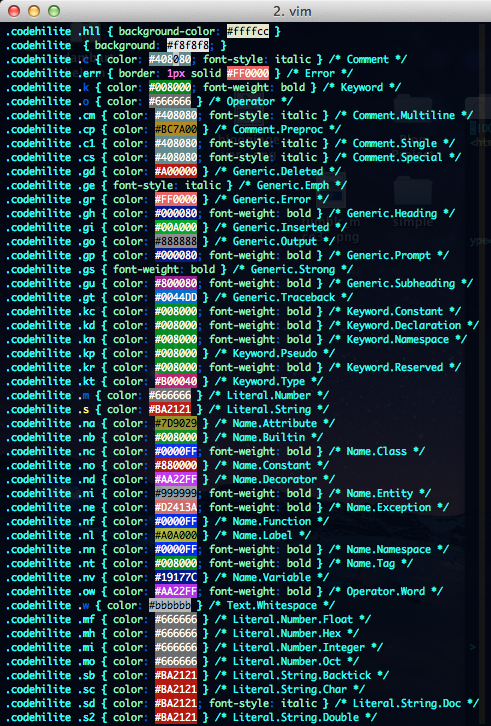
Task: Place cursor on .err selector text
Action: (x=90, y=73)
